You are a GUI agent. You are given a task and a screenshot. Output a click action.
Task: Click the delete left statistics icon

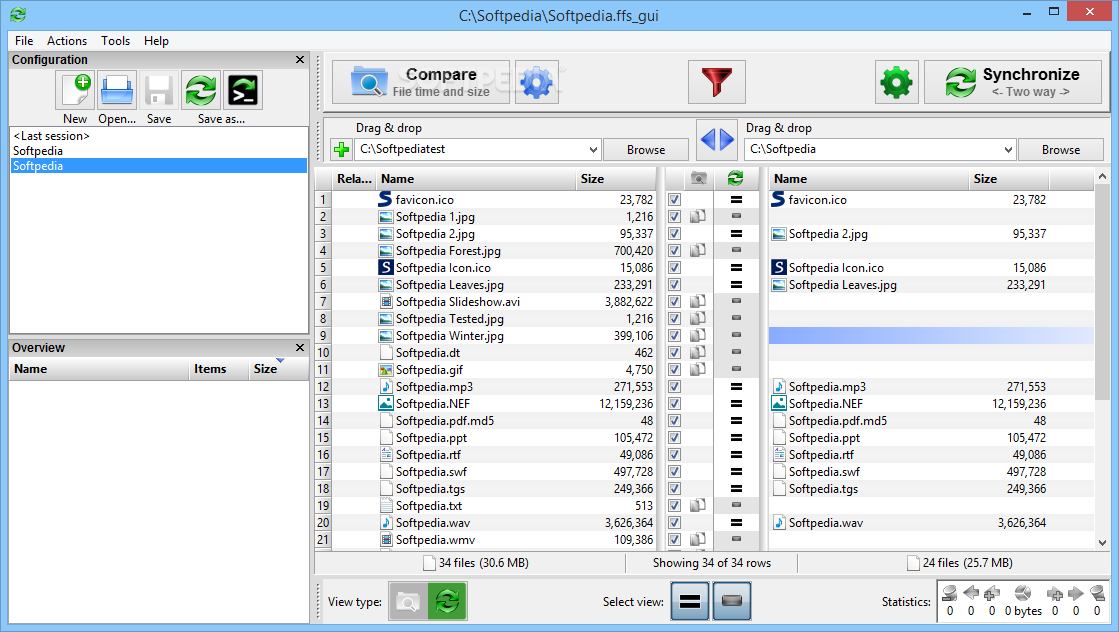tap(949, 593)
